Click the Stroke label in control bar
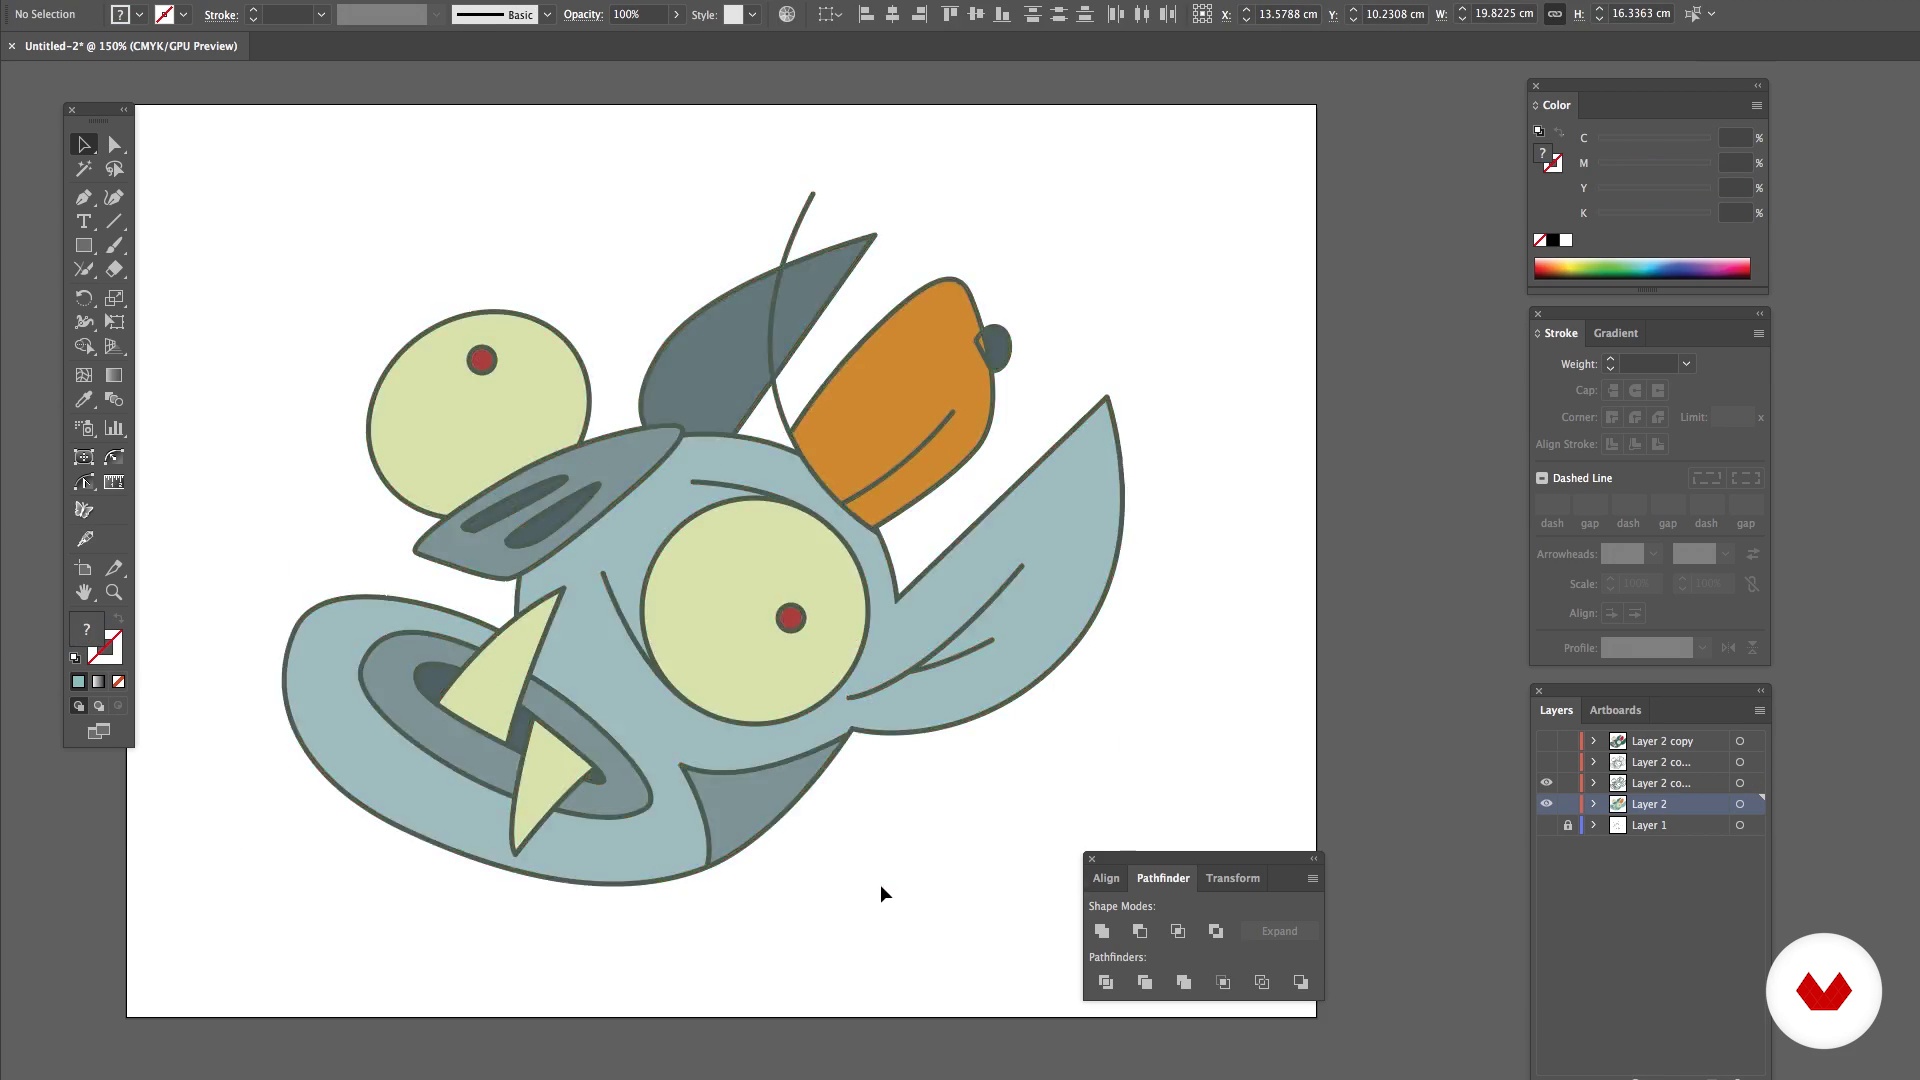 pos(221,15)
